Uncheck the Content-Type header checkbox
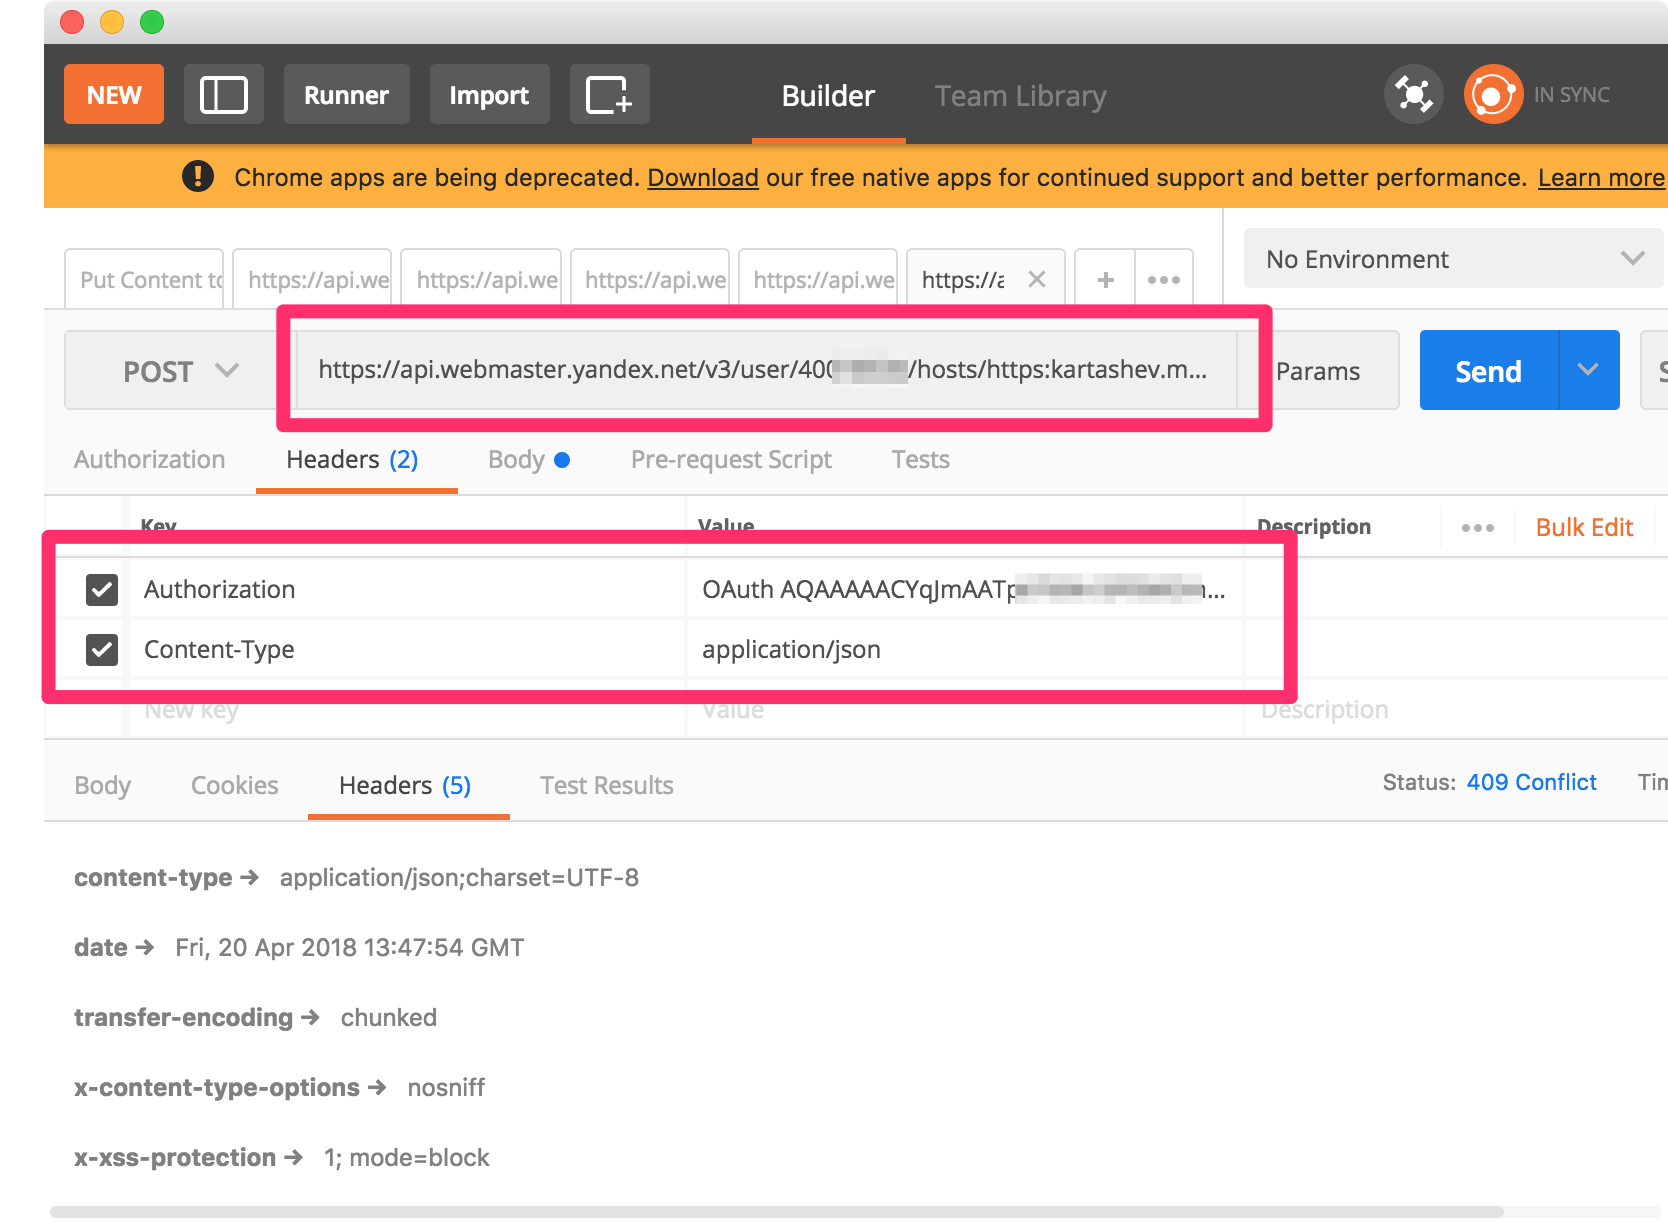 point(102,650)
